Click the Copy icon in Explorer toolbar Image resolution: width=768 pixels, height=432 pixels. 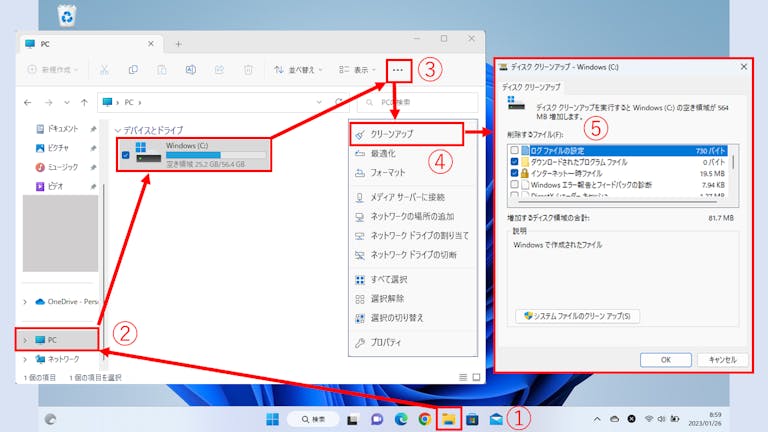(x=133, y=70)
